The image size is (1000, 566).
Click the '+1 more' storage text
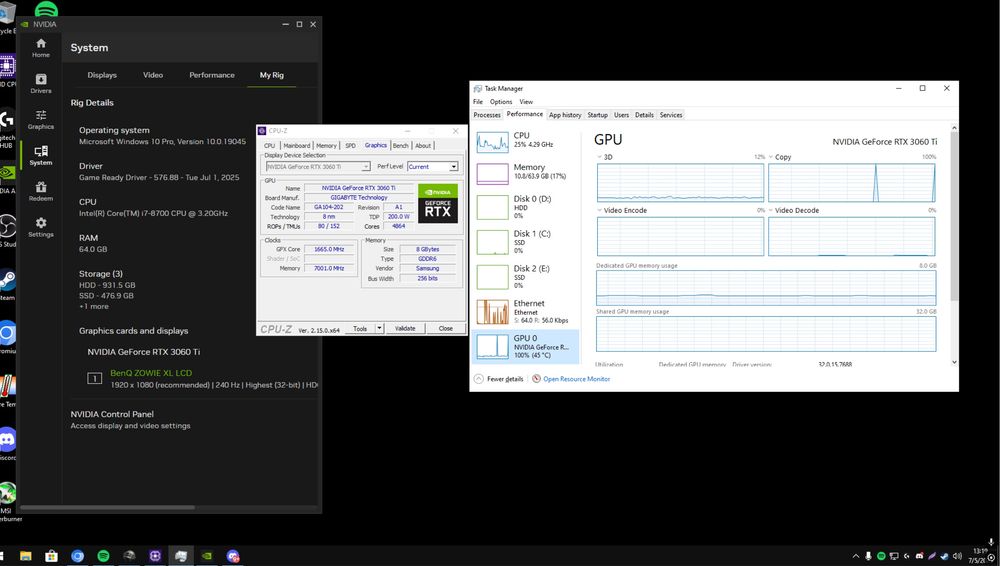[x=94, y=306]
